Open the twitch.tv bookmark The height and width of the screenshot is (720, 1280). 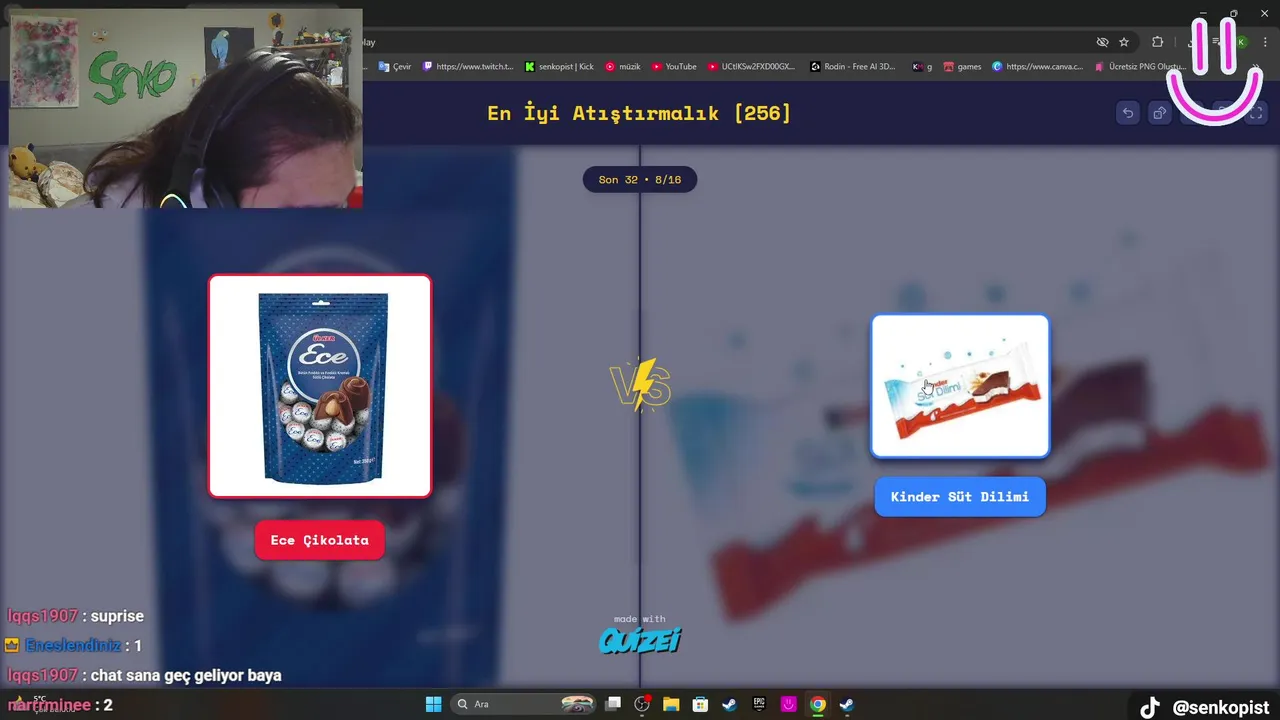coord(468,67)
